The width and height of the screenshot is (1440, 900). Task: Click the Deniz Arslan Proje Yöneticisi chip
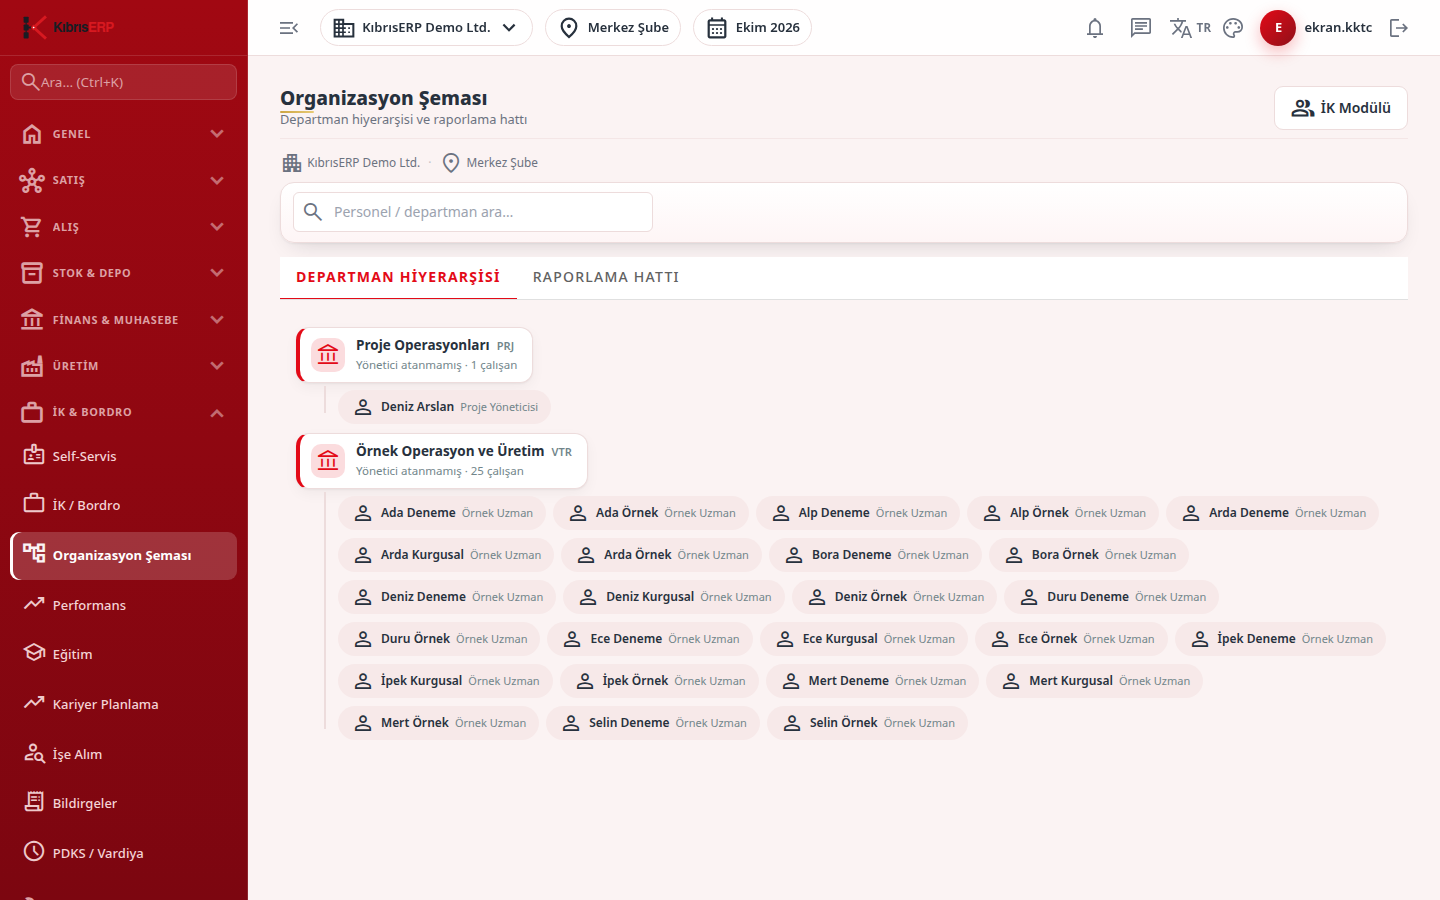[444, 407]
